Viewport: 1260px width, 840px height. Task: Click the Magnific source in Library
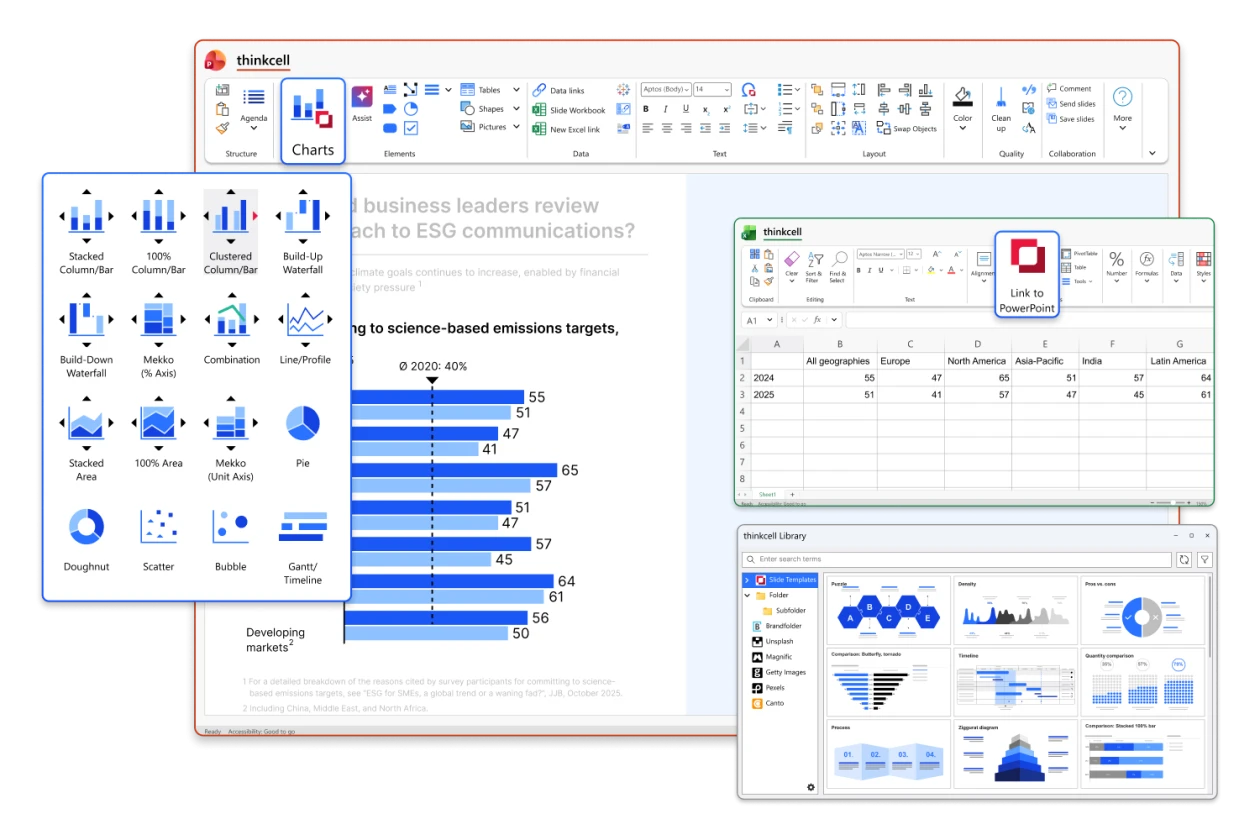click(772, 657)
